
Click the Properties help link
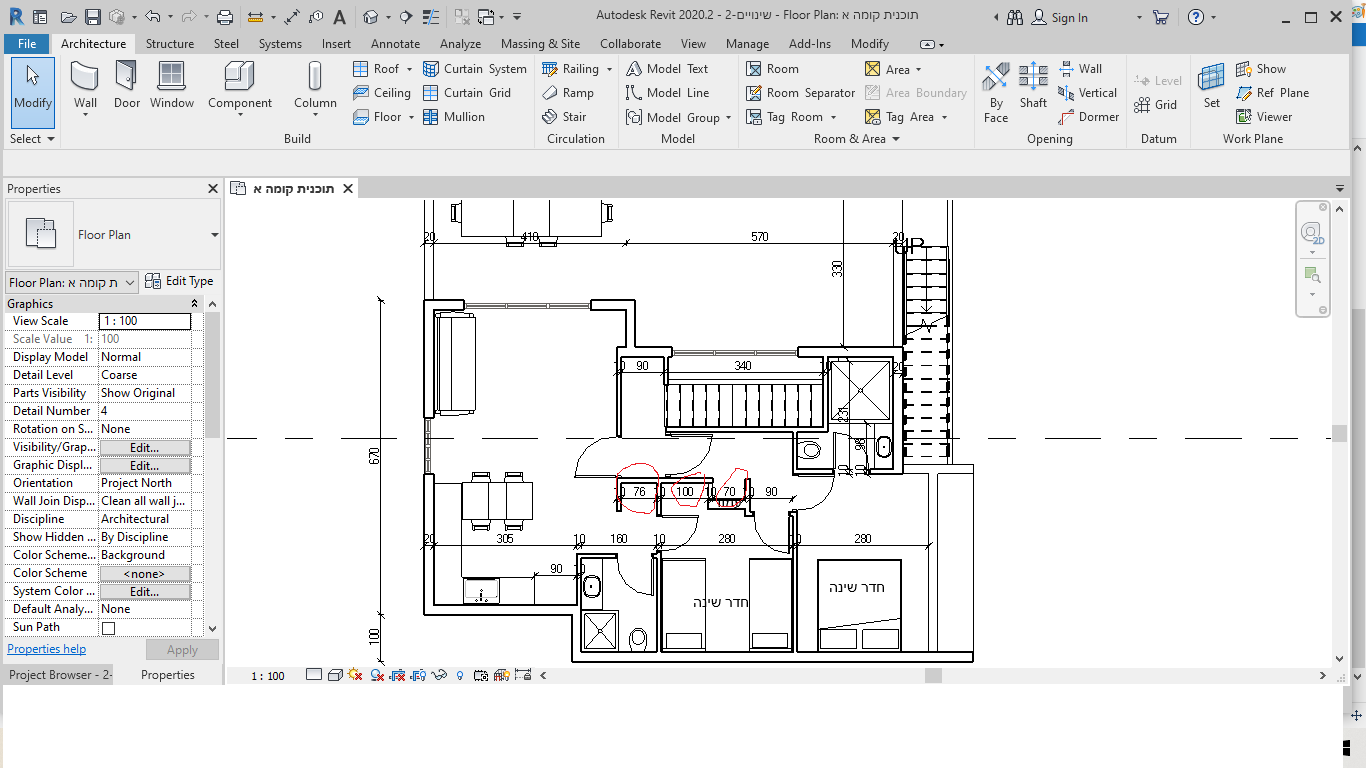[x=47, y=649]
